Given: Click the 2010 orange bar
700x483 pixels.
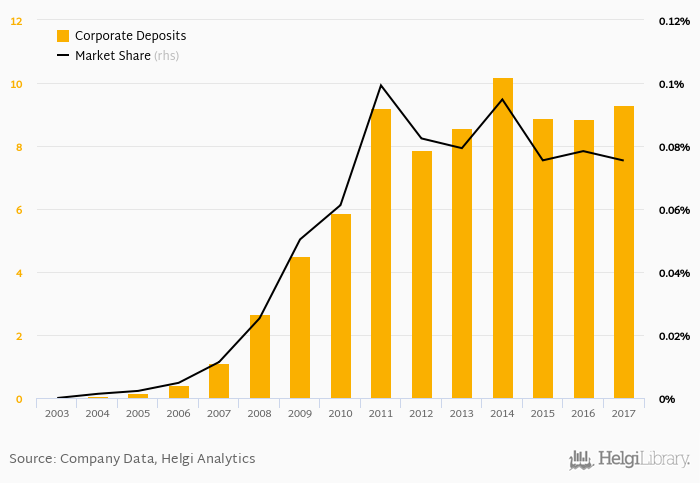Looking at the screenshot, I should (341, 306).
